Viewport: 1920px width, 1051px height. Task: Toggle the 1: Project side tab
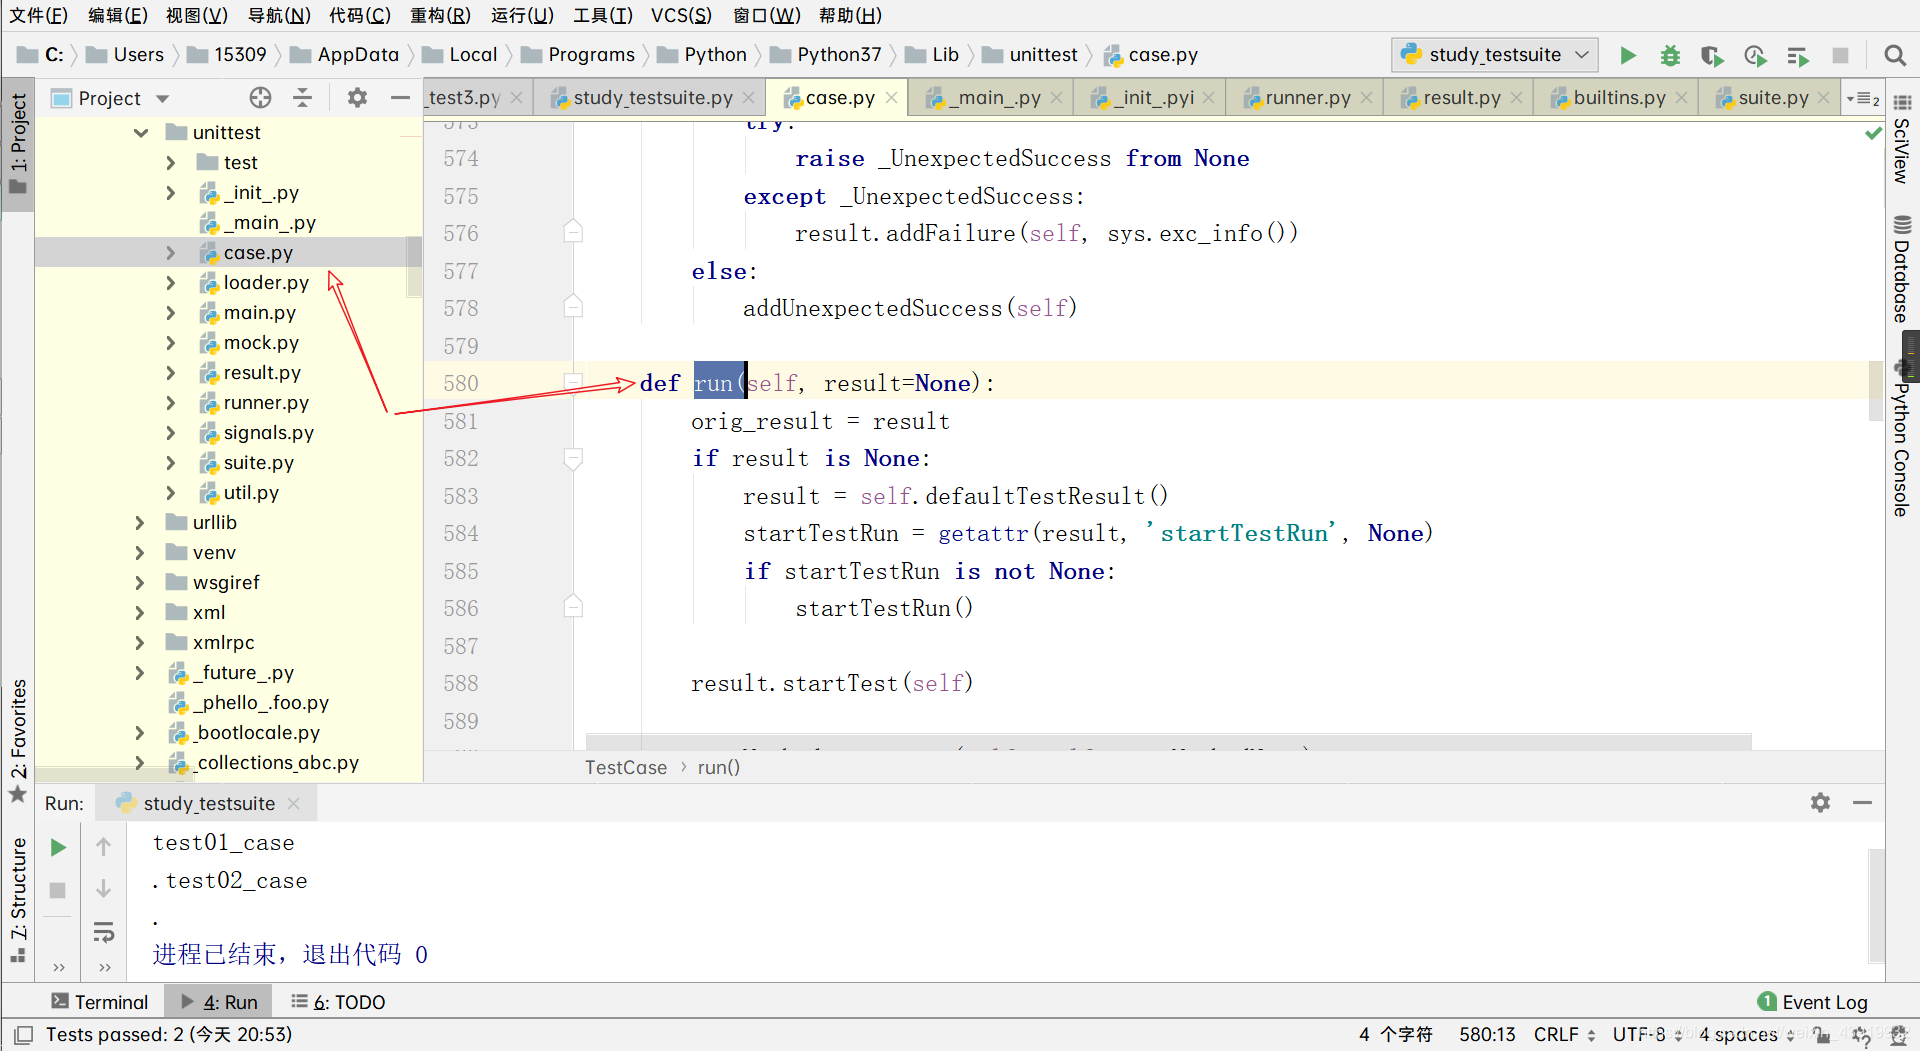tap(18, 144)
